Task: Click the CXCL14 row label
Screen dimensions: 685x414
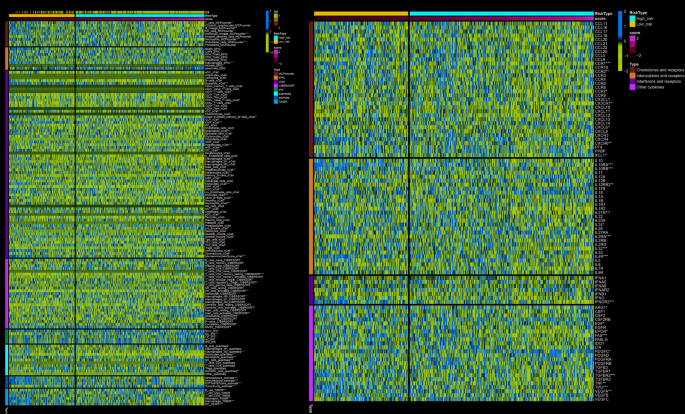Action: (x=602, y=123)
